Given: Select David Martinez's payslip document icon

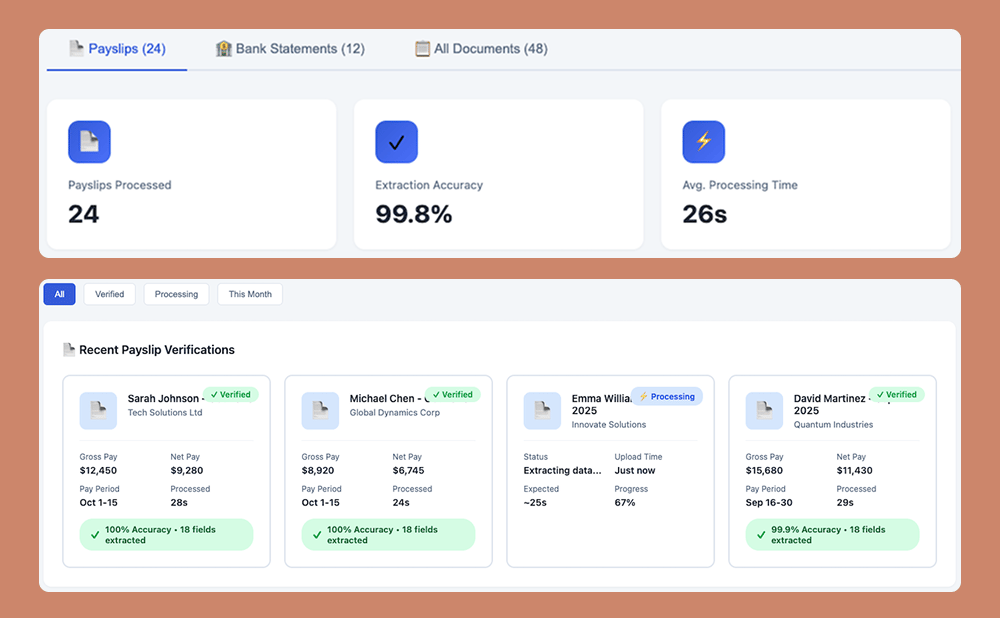Looking at the screenshot, I should point(764,409).
